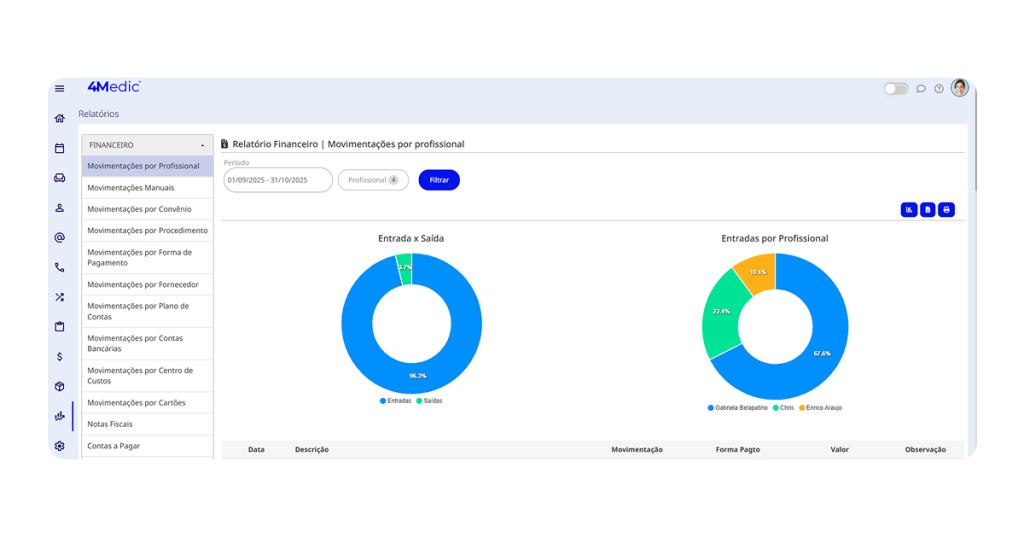Image resolution: width=1024 pixels, height=538 pixels.
Task: Open the dollar sign finance icon
Action: (59, 357)
